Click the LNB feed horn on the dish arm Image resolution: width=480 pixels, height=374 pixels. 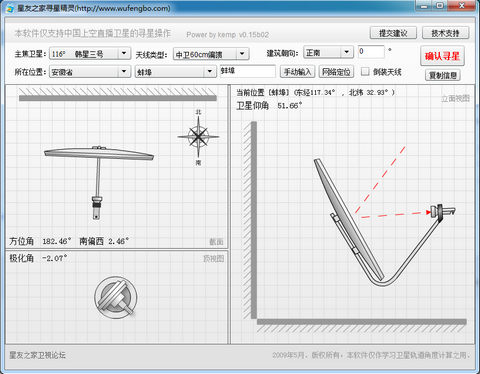click(442, 211)
